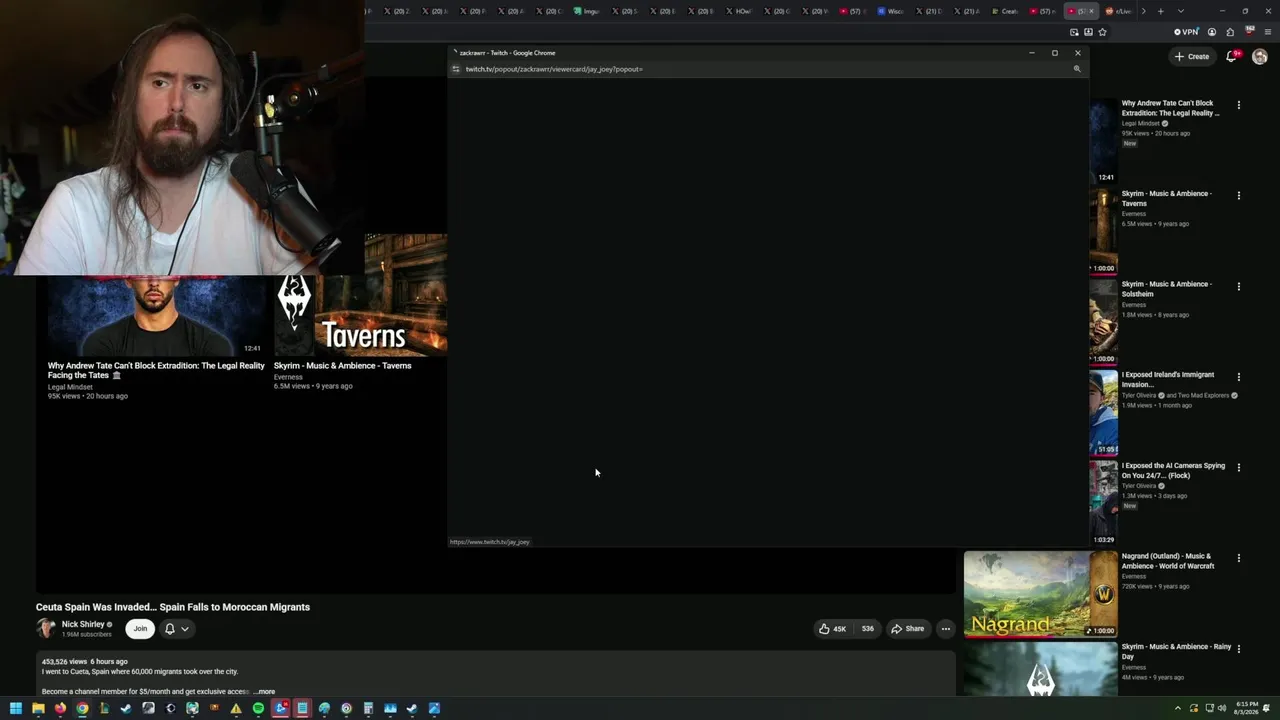Open browser hamburger menu

pos(1268,32)
